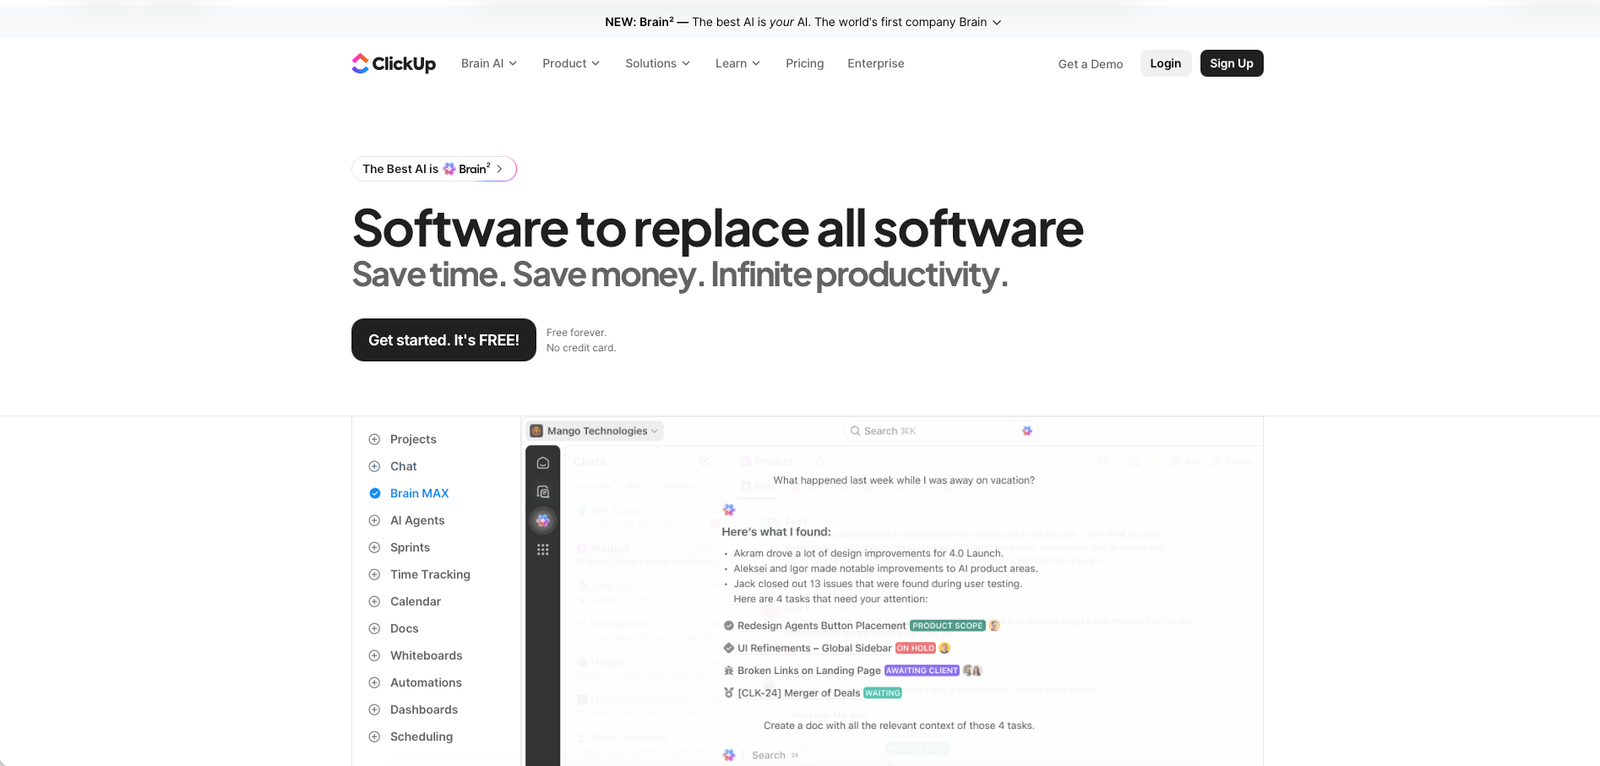Click the Mango Technologies workspace logo icon
Viewport: 1600px width, 766px height.
pos(537,431)
